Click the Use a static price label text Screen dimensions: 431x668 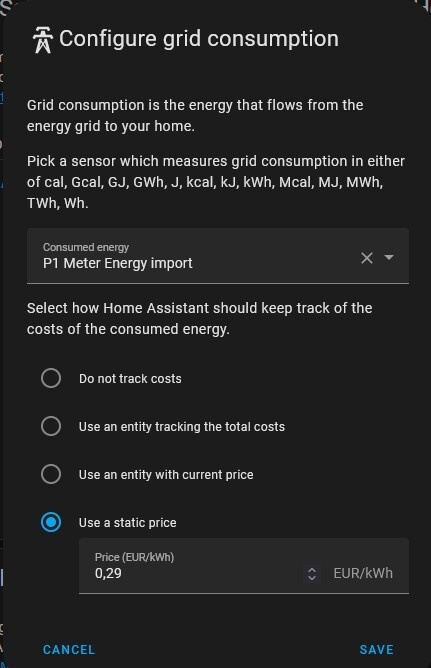tap(128, 523)
